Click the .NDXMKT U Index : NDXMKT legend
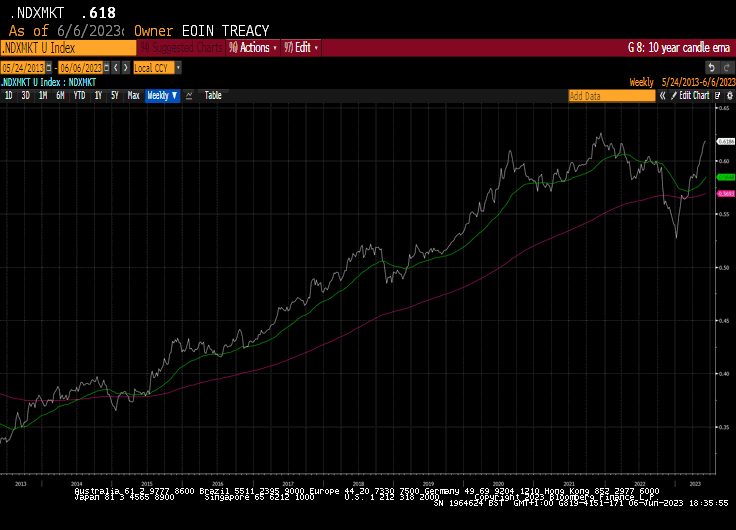The width and height of the screenshot is (736, 530). [x=48, y=82]
